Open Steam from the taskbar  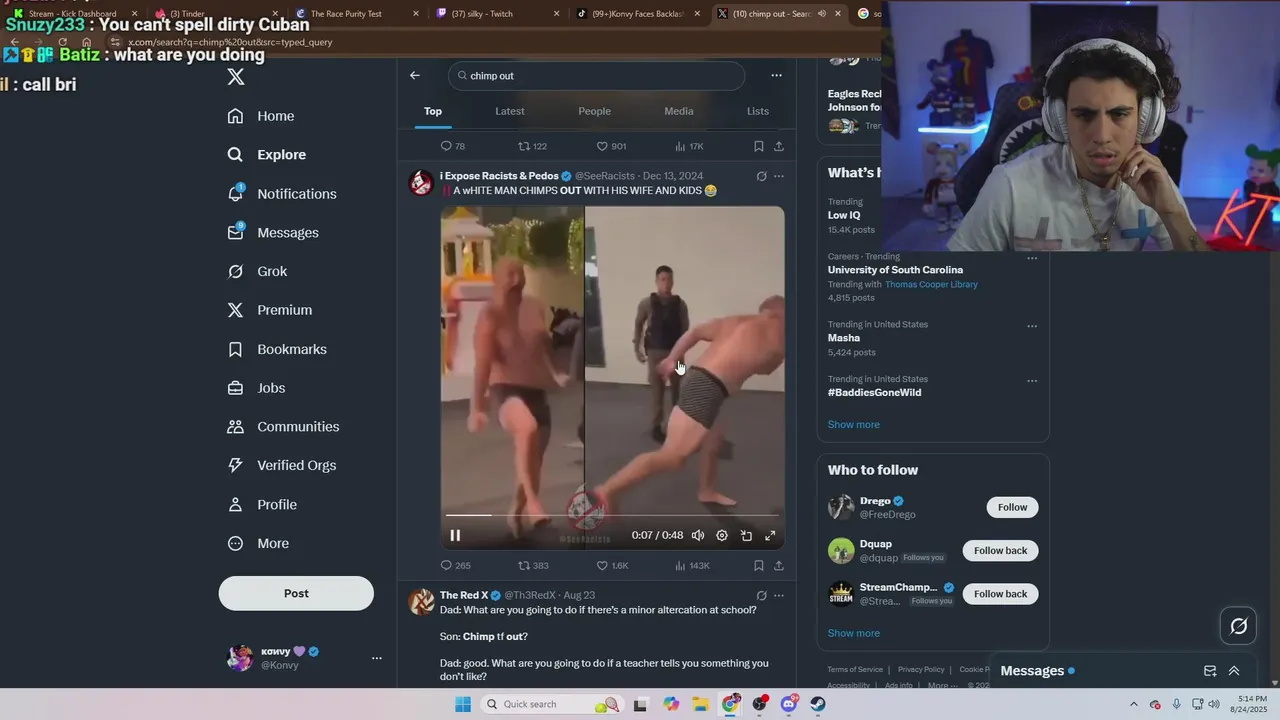pos(817,704)
